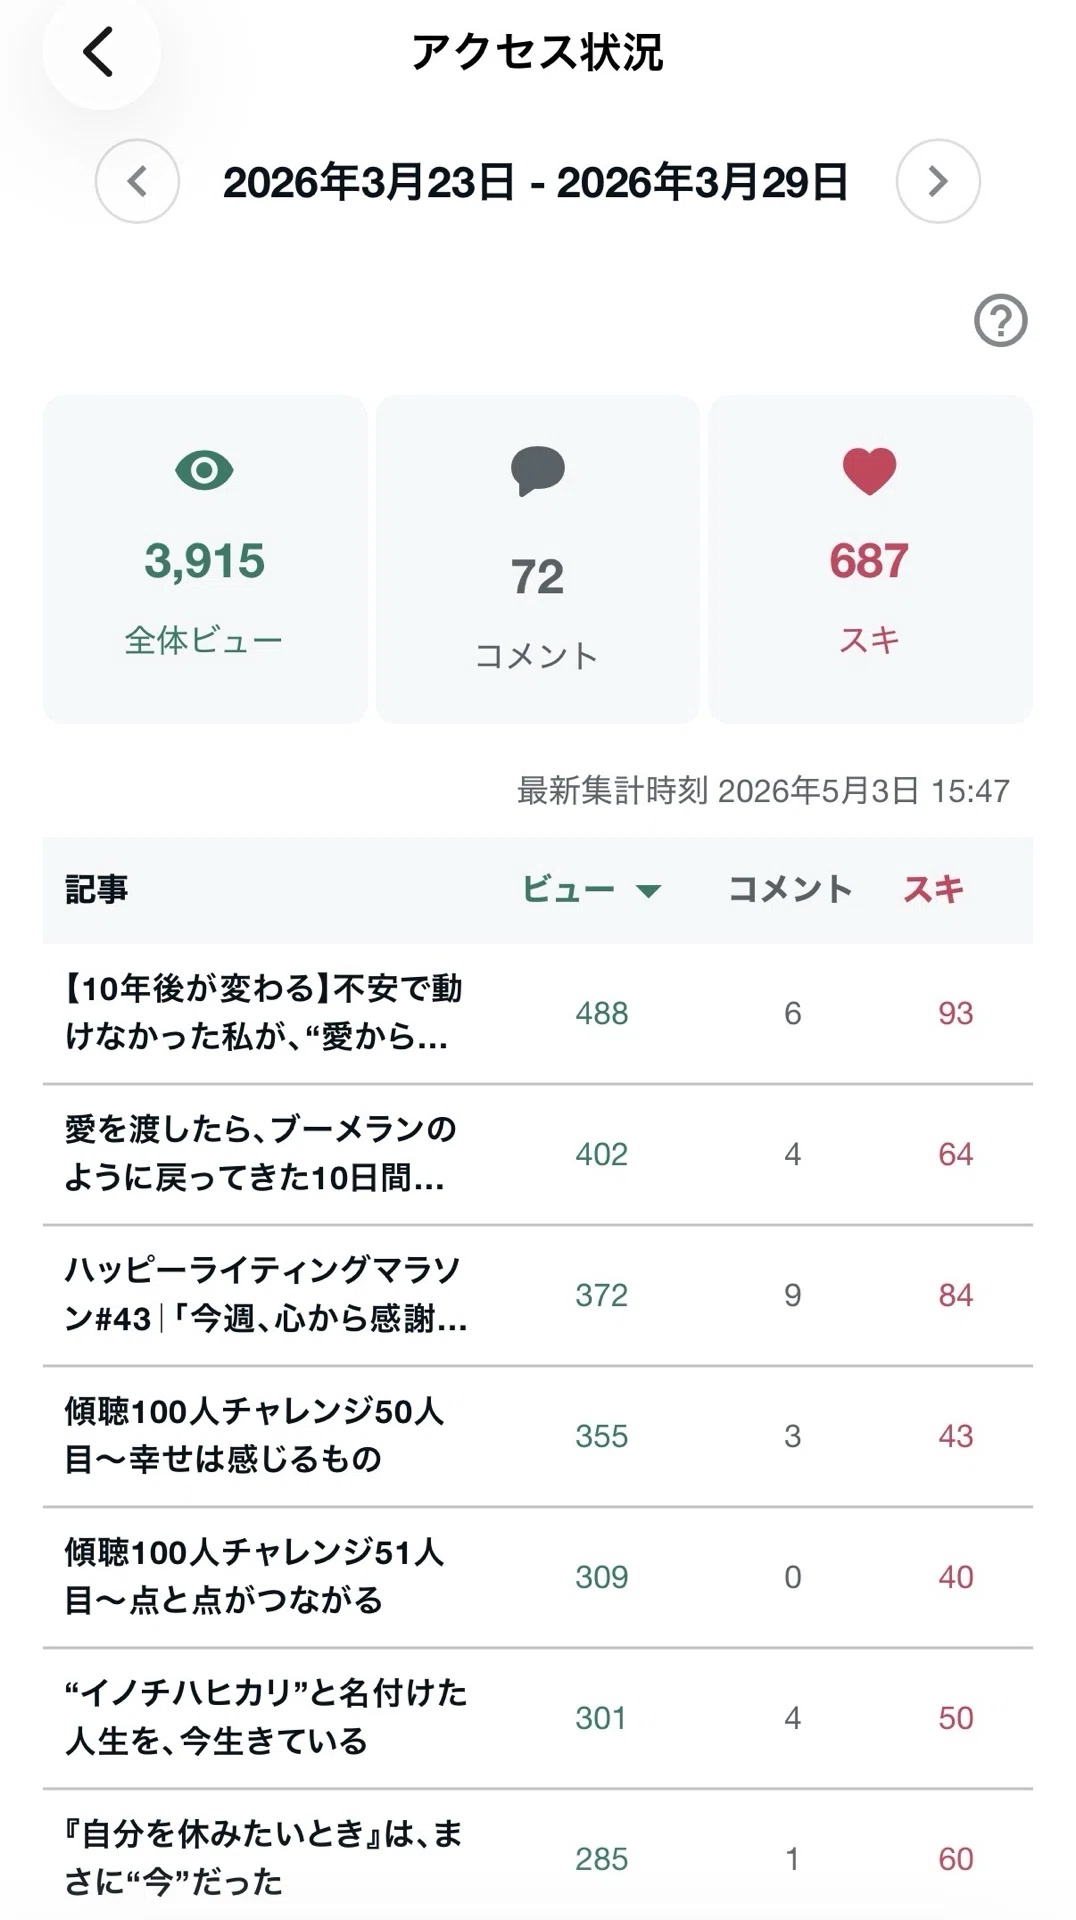
Task: Sort table by コメント column
Action: (x=790, y=889)
